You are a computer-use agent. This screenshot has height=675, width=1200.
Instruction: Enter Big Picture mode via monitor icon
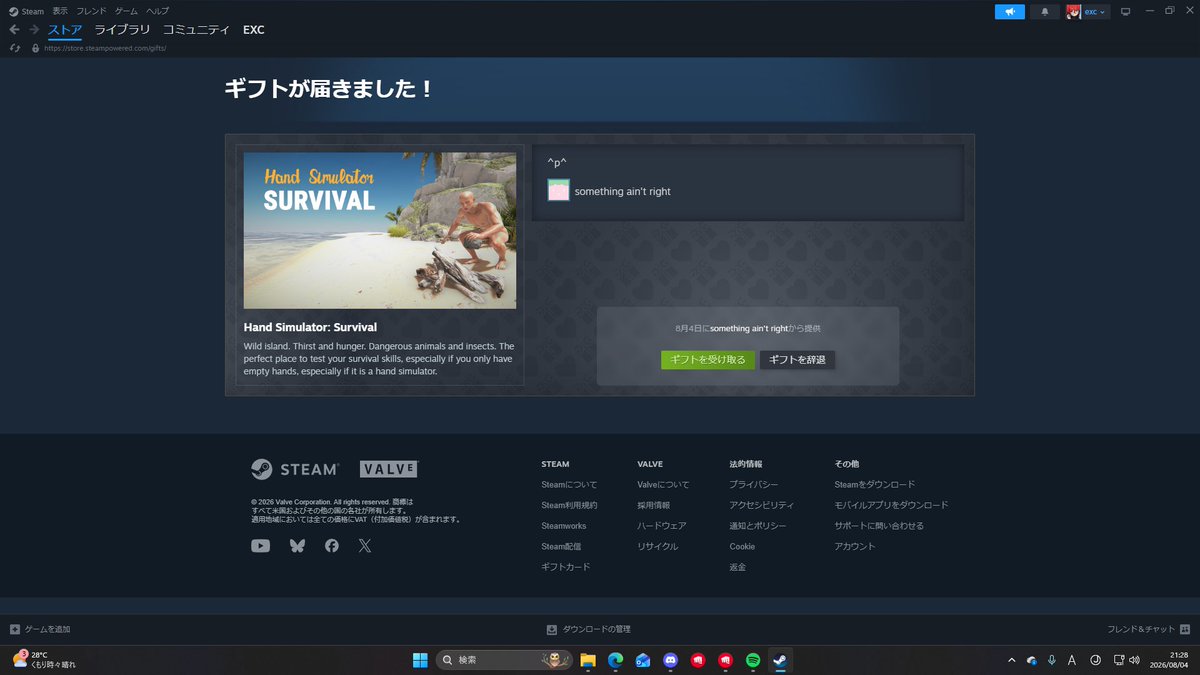pyautogui.click(x=1125, y=12)
